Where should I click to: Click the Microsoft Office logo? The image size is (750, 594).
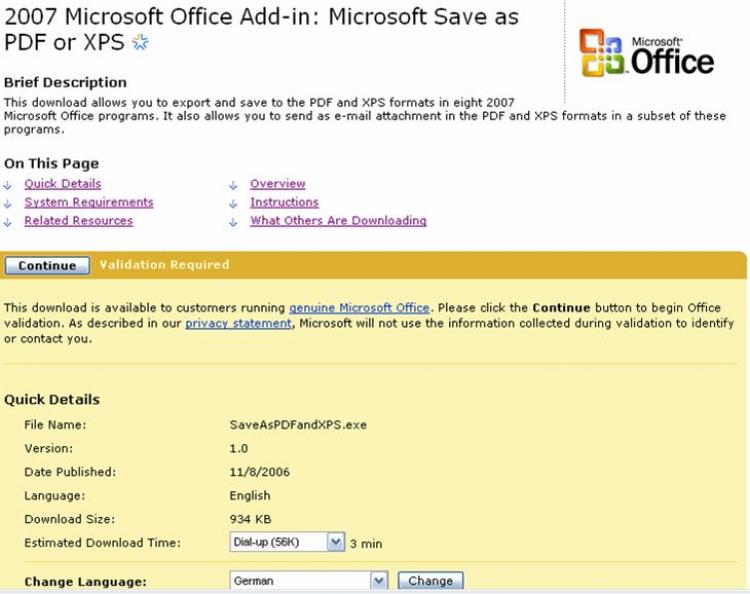pyautogui.click(x=647, y=53)
